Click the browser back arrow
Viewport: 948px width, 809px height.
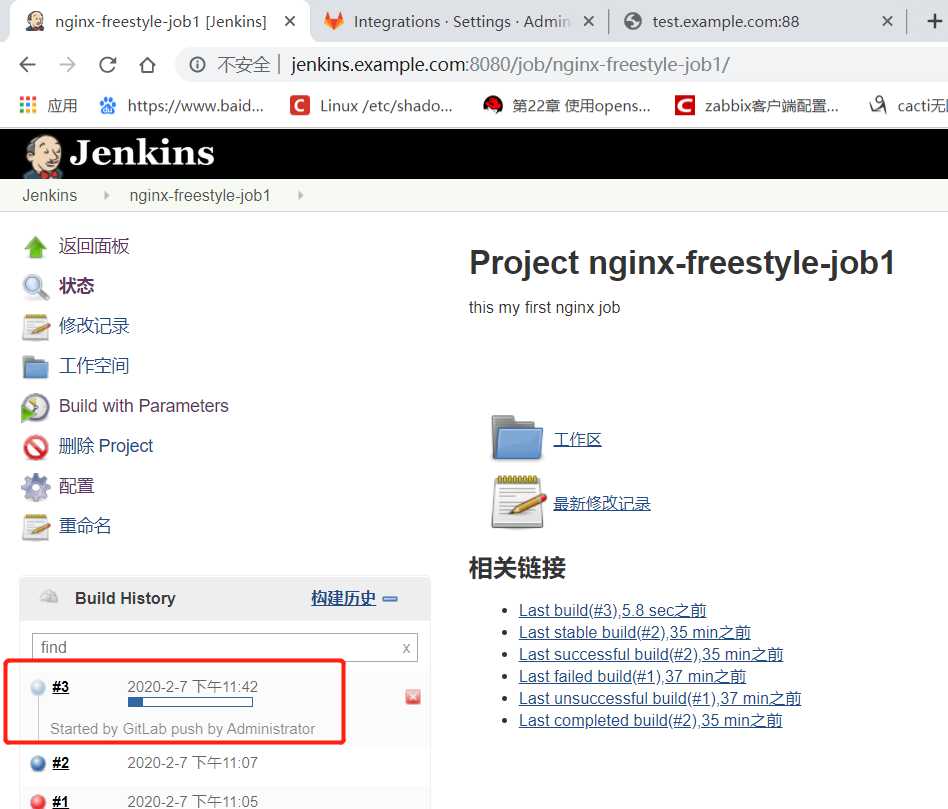tap(28, 64)
